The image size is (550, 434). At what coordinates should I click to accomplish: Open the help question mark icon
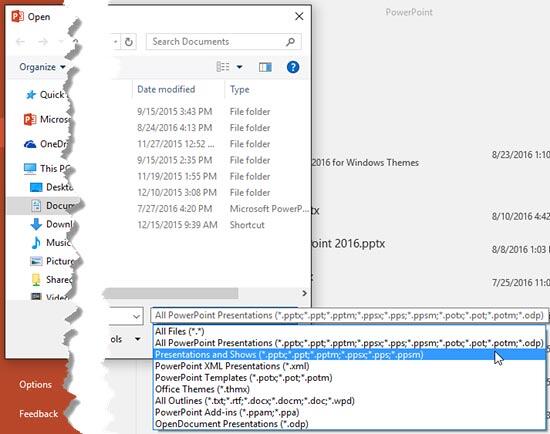tap(293, 67)
